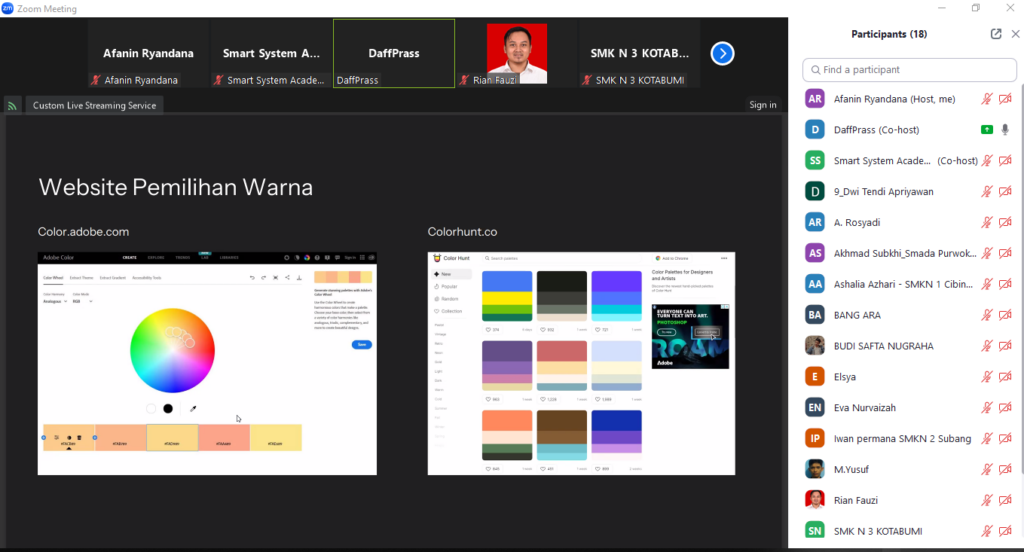This screenshot has width=1024, height=552.
Task: Select participant Elsya in the list
Action: (909, 377)
